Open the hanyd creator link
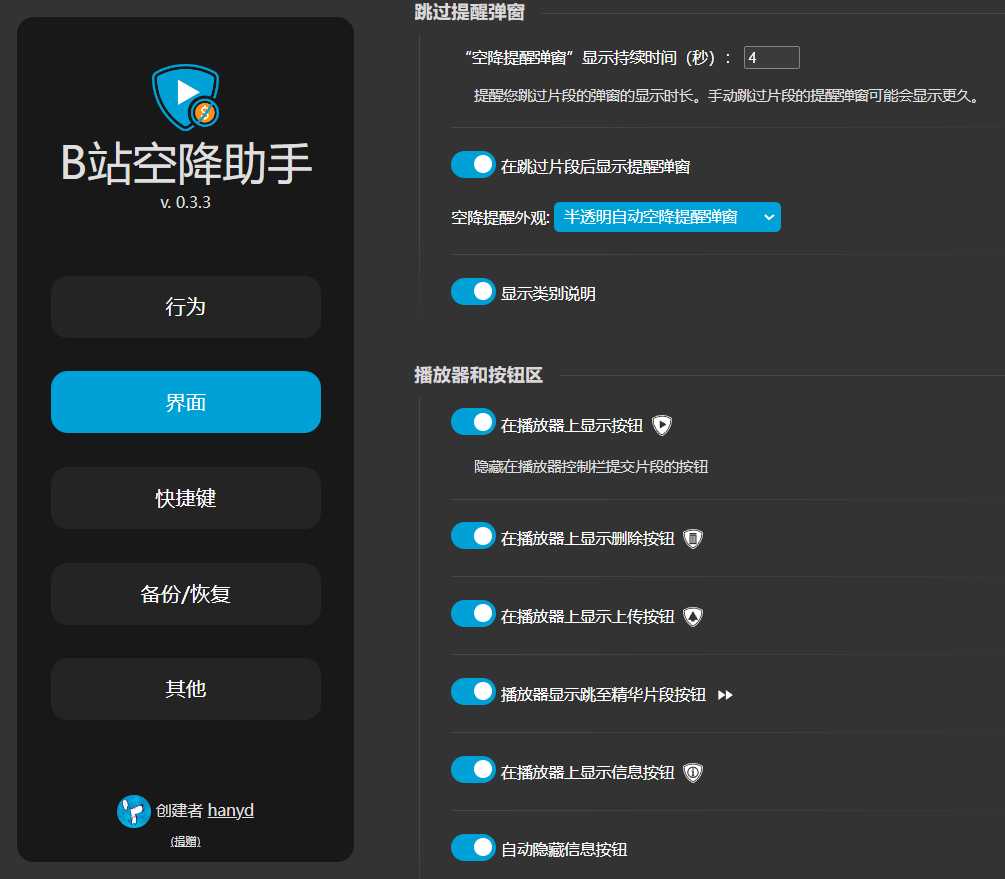 [231, 810]
